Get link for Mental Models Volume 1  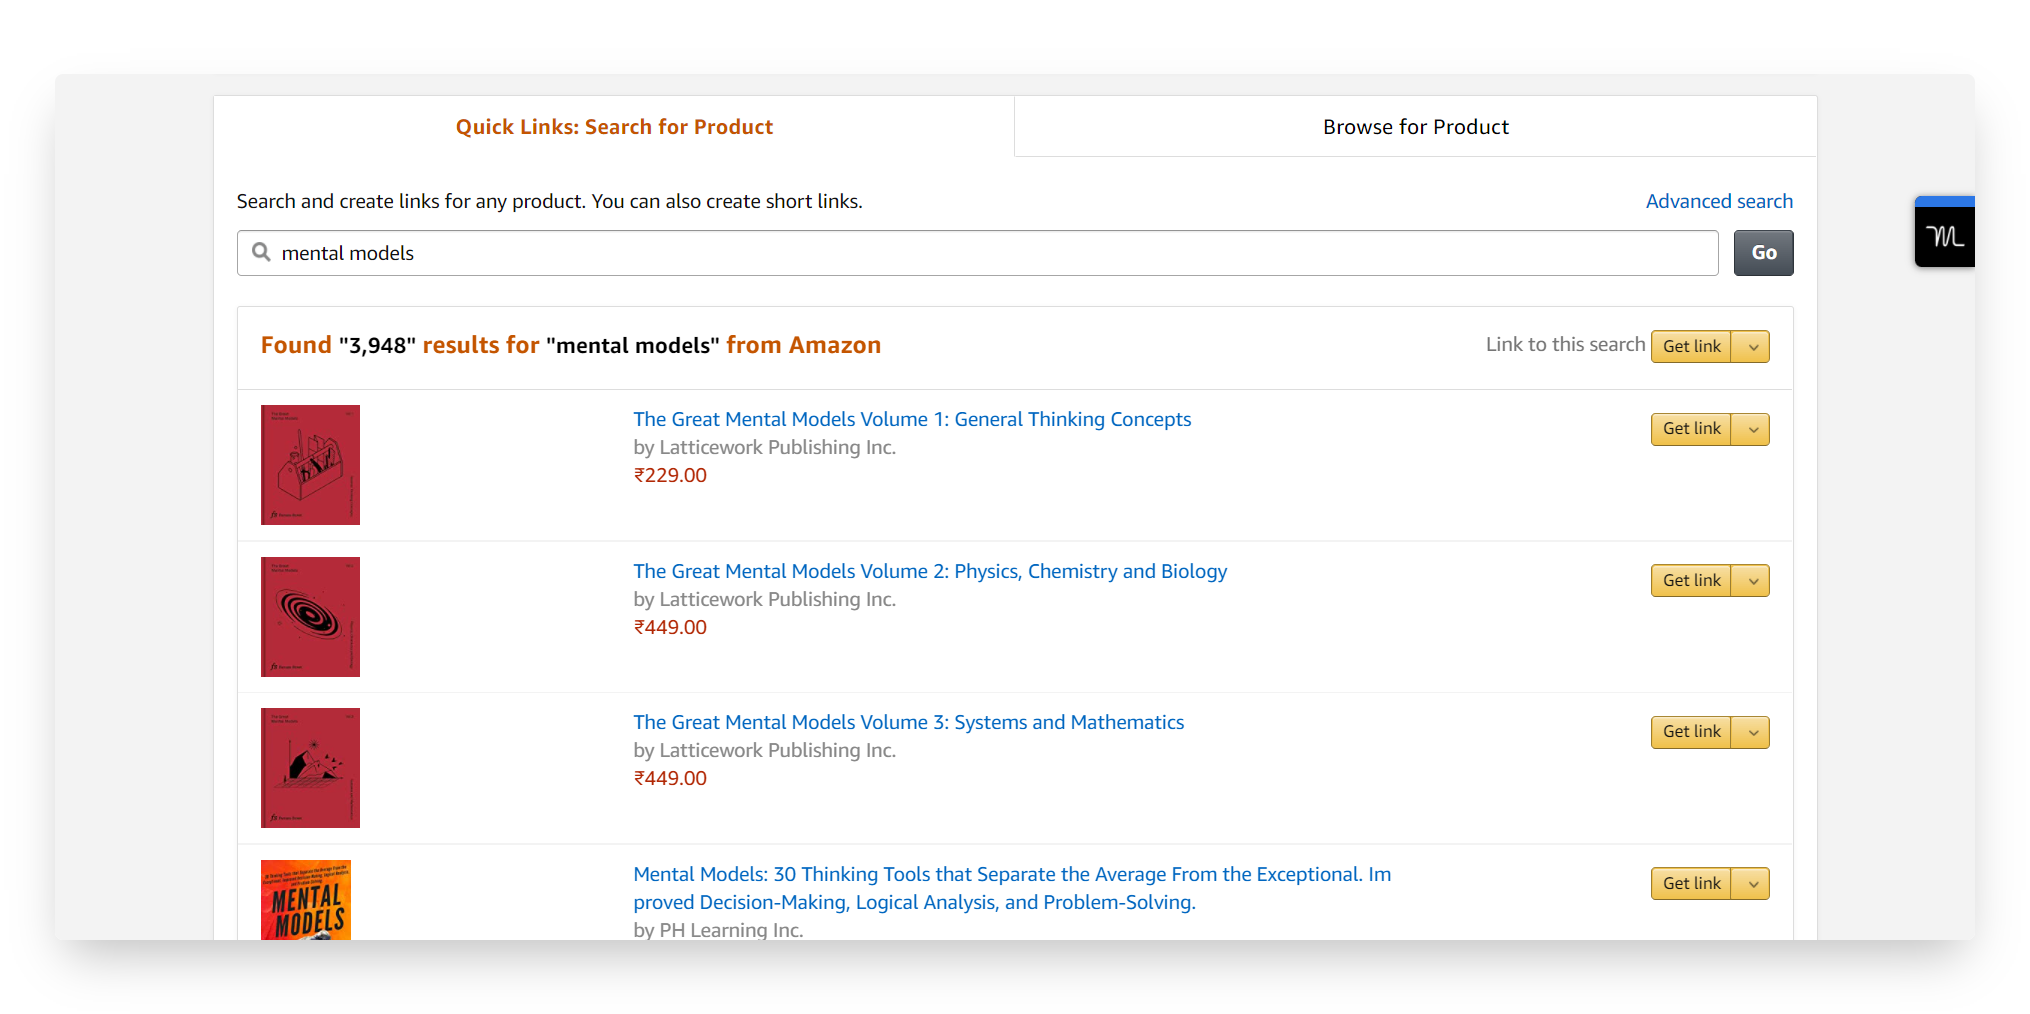1691,429
